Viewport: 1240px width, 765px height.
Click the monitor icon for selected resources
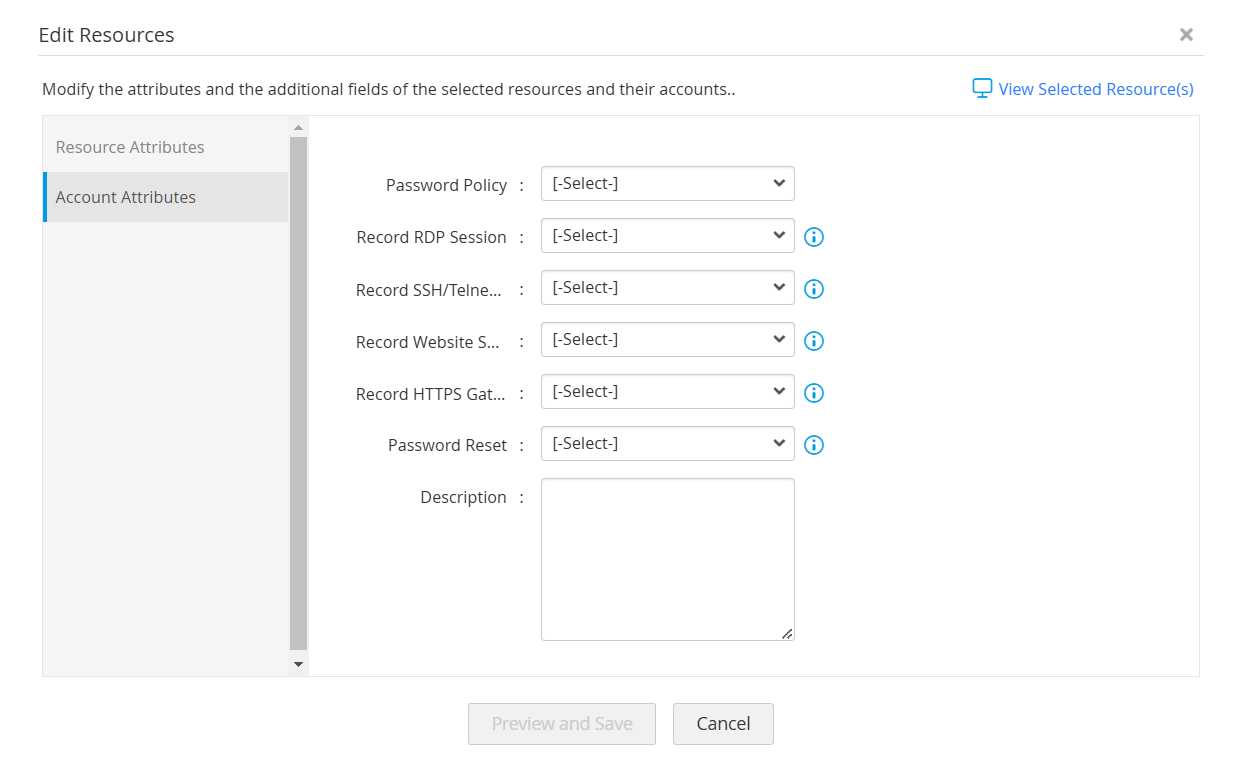(x=982, y=88)
